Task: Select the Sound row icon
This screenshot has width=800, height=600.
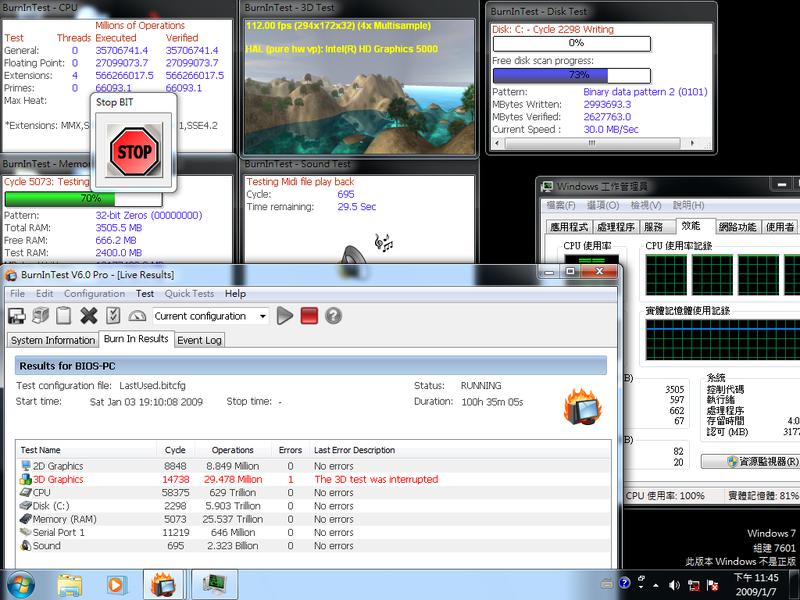Action: tap(26, 545)
